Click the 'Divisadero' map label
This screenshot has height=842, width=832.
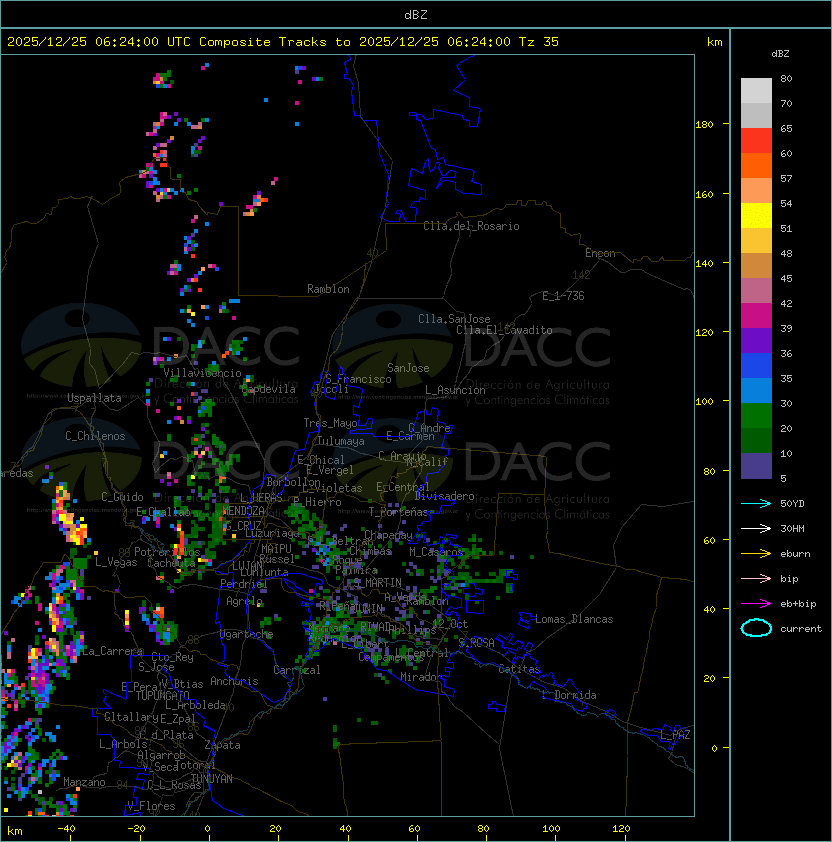(x=445, y=496)
